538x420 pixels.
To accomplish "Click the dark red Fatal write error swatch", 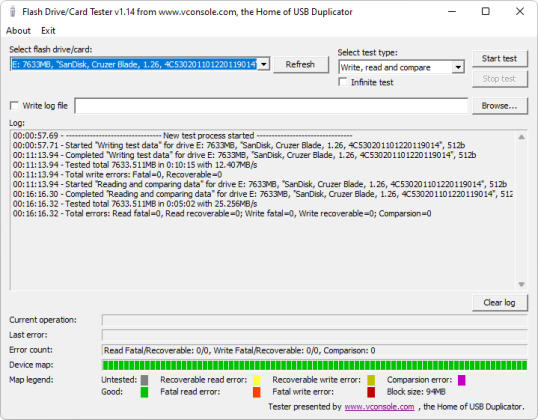I will [x=371, y=392].
